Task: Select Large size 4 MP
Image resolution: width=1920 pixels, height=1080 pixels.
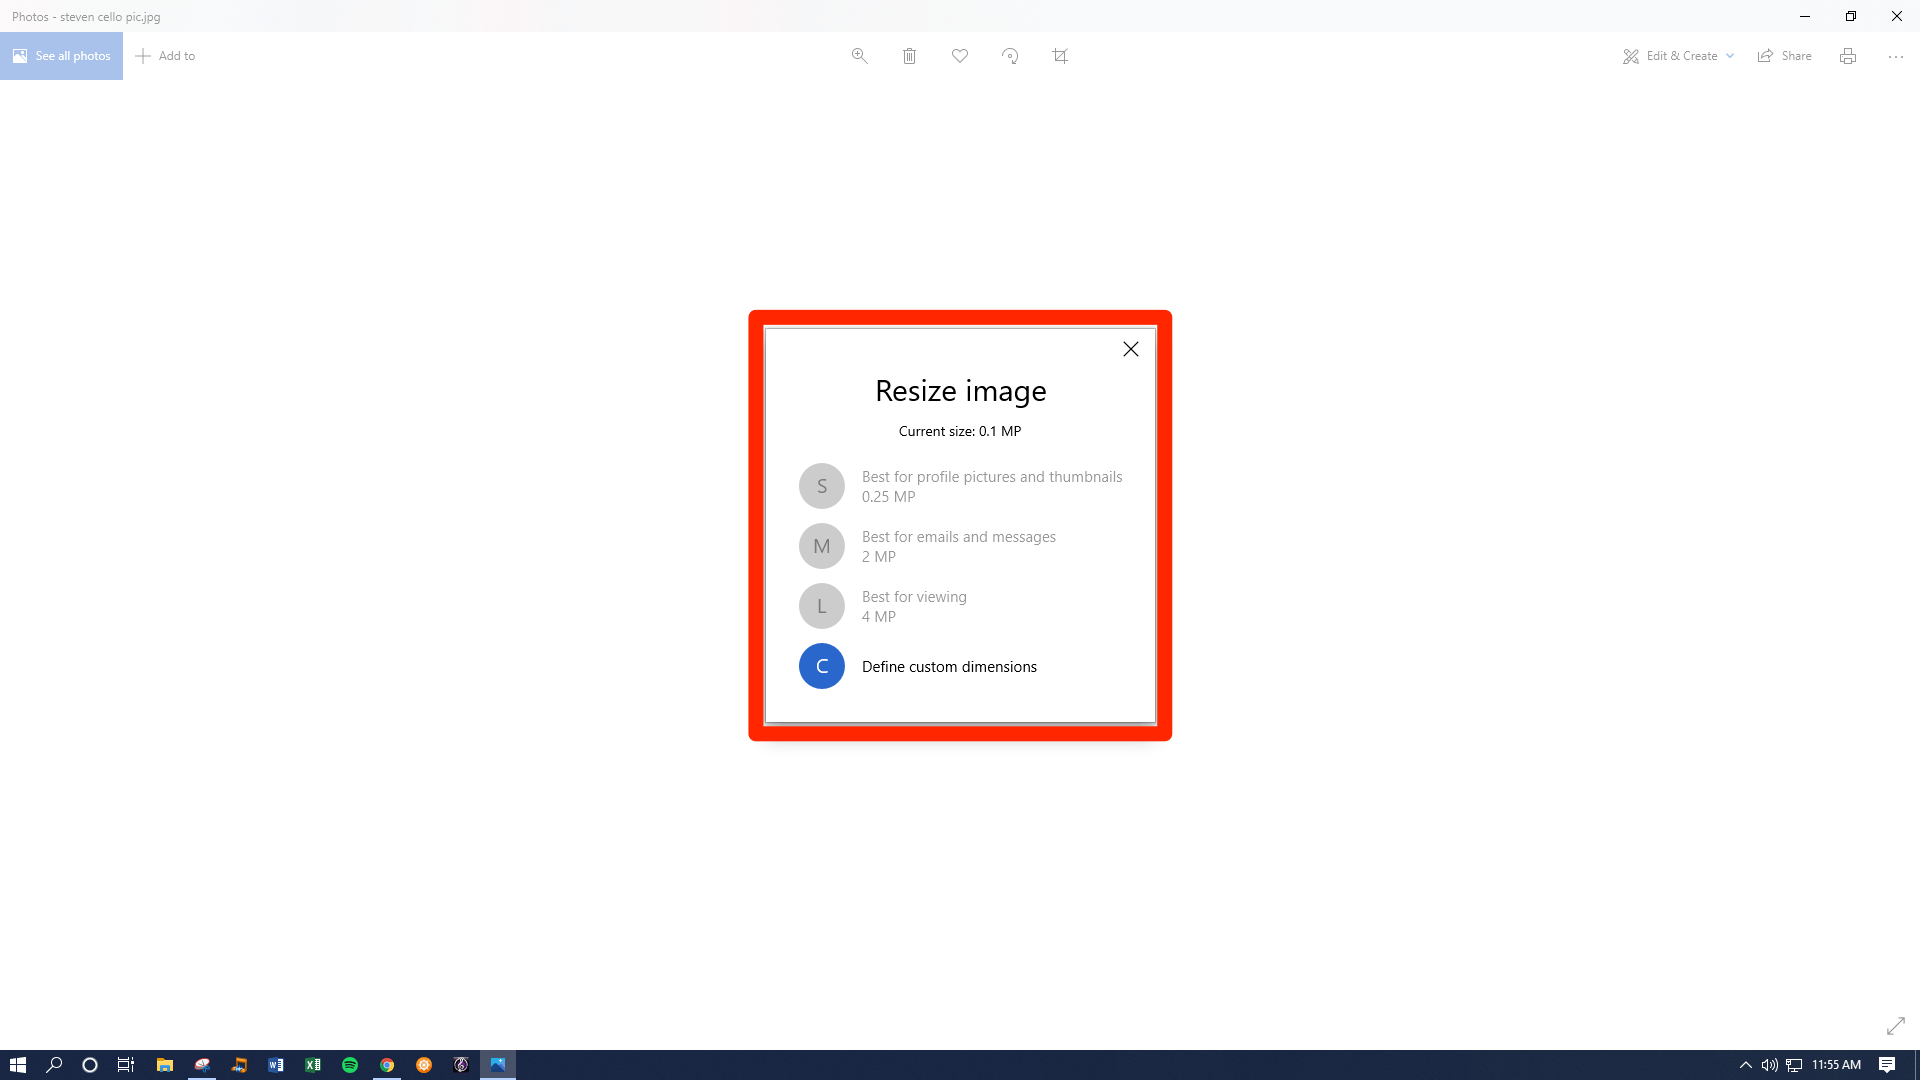Action: pos(960,605)
